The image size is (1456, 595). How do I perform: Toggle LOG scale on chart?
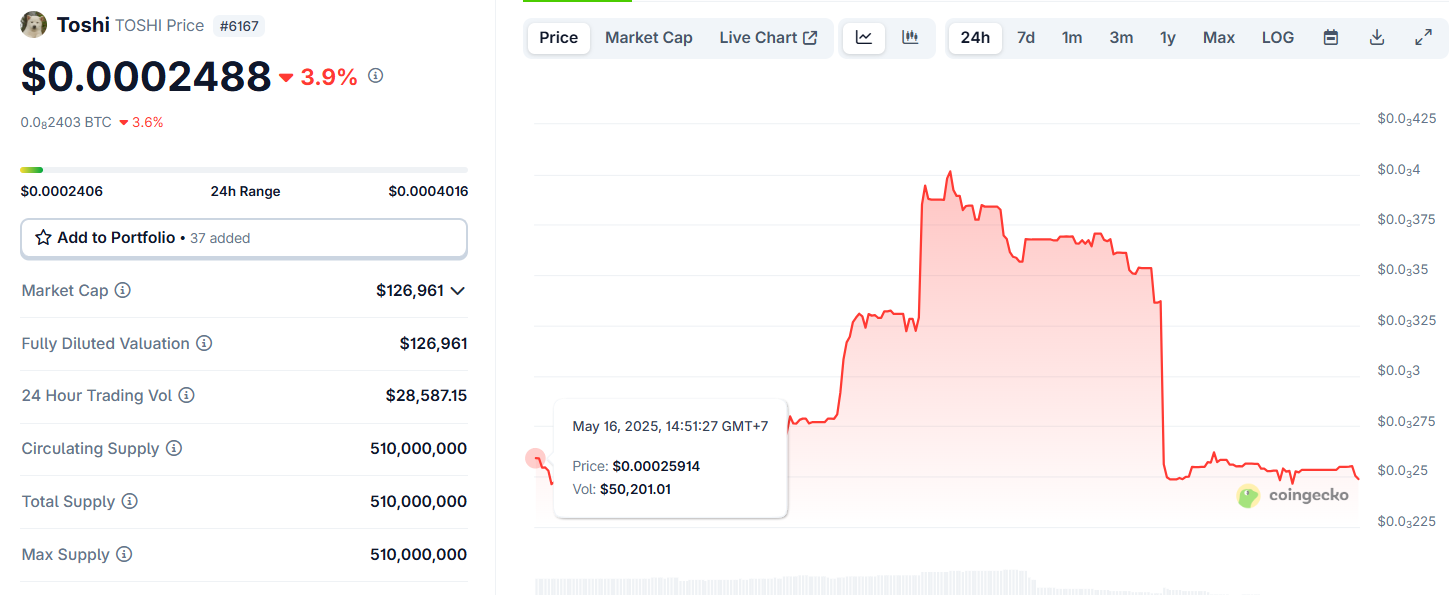click(1277, 38)
